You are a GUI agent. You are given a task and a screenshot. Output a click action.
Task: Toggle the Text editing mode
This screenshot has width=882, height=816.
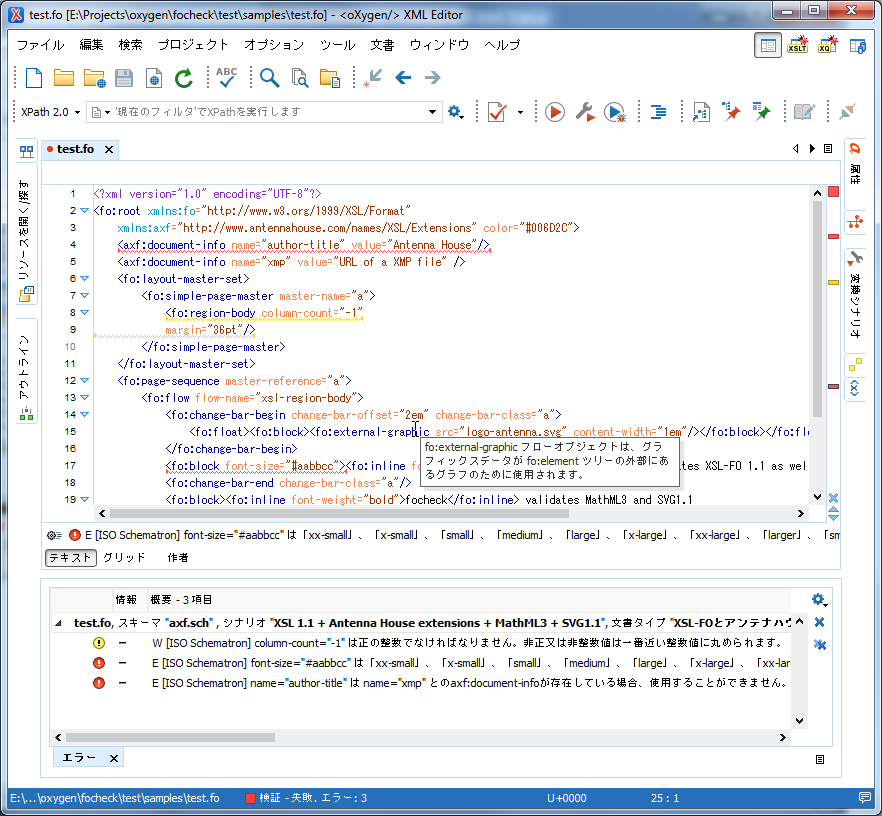[x=71, y=557]
